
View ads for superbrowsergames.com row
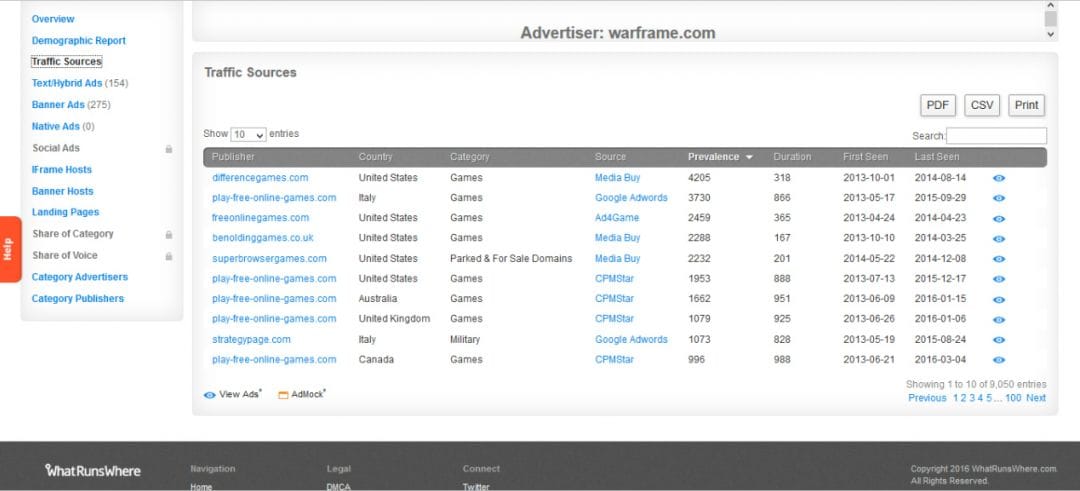999,260
